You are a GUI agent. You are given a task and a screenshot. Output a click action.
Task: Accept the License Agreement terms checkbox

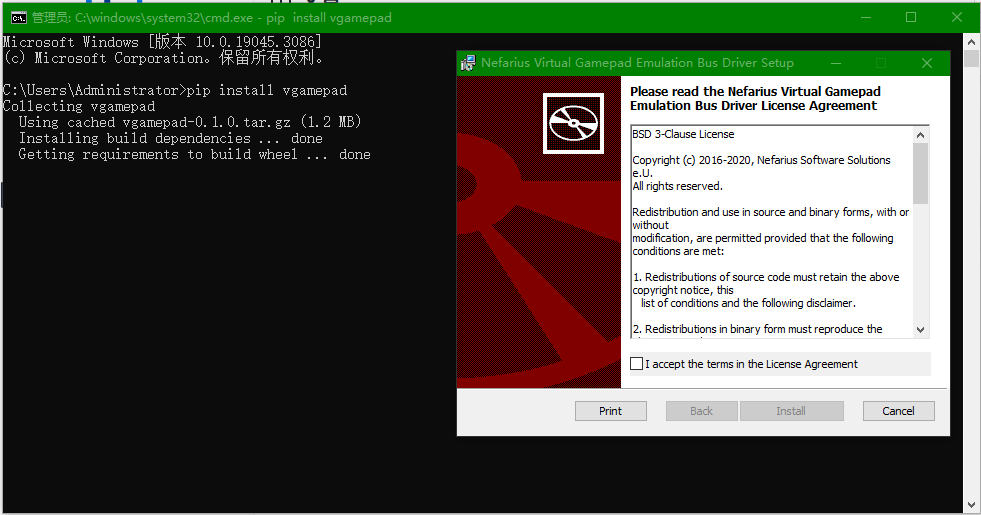pos(637,364)
